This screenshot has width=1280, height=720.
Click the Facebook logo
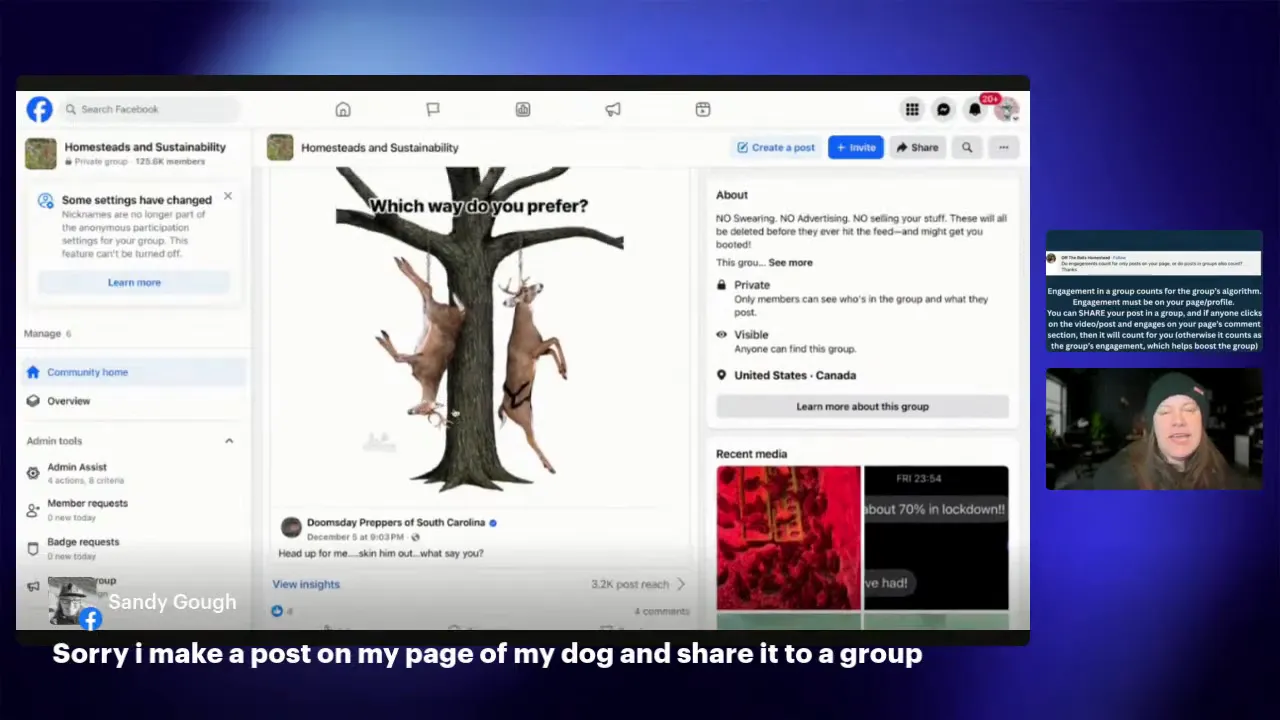click(x=39, y=109)
